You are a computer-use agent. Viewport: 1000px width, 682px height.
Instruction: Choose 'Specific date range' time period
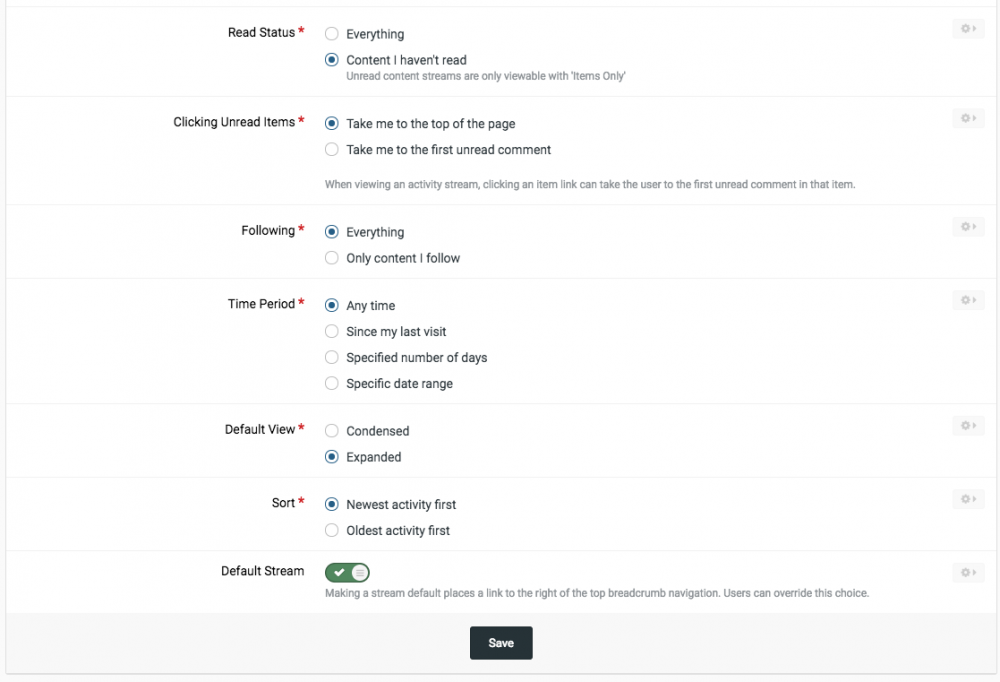coord(332,384)
